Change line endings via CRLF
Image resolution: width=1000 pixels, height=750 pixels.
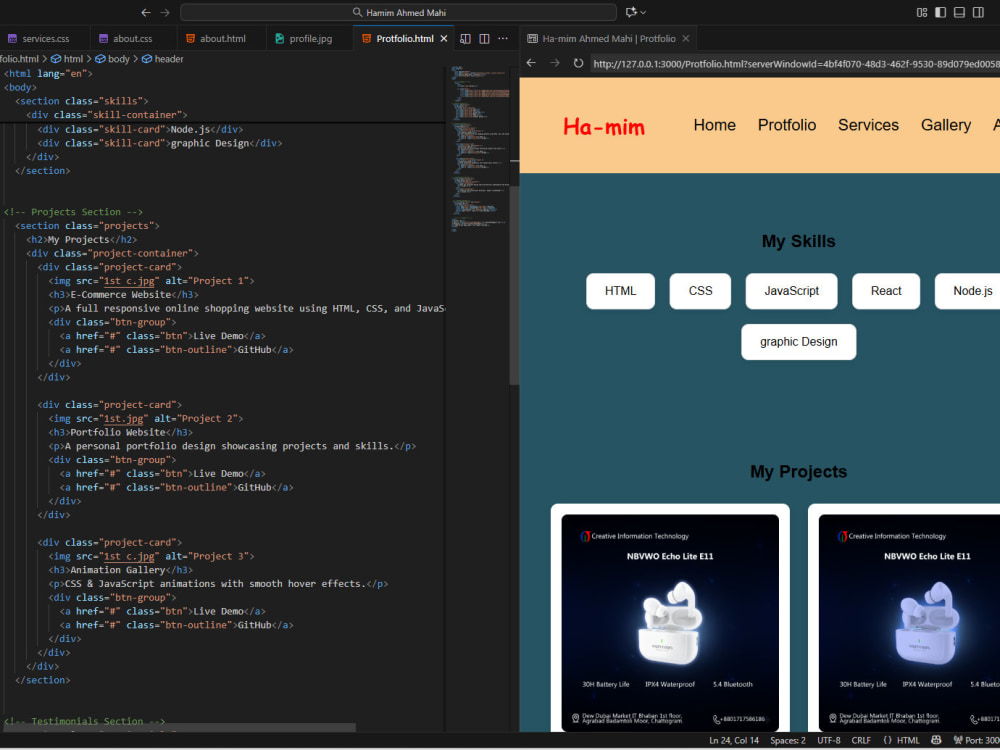tap(861, 740)
